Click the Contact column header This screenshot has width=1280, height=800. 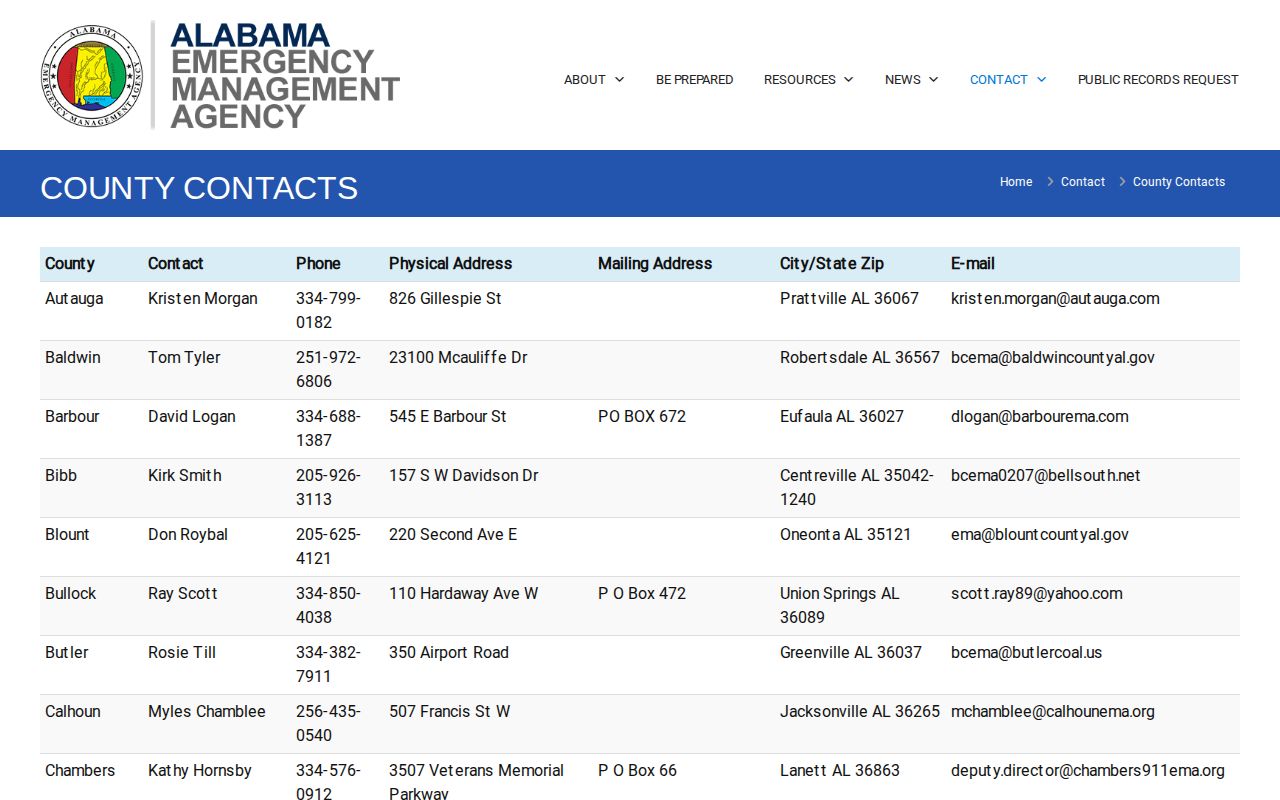175,264
